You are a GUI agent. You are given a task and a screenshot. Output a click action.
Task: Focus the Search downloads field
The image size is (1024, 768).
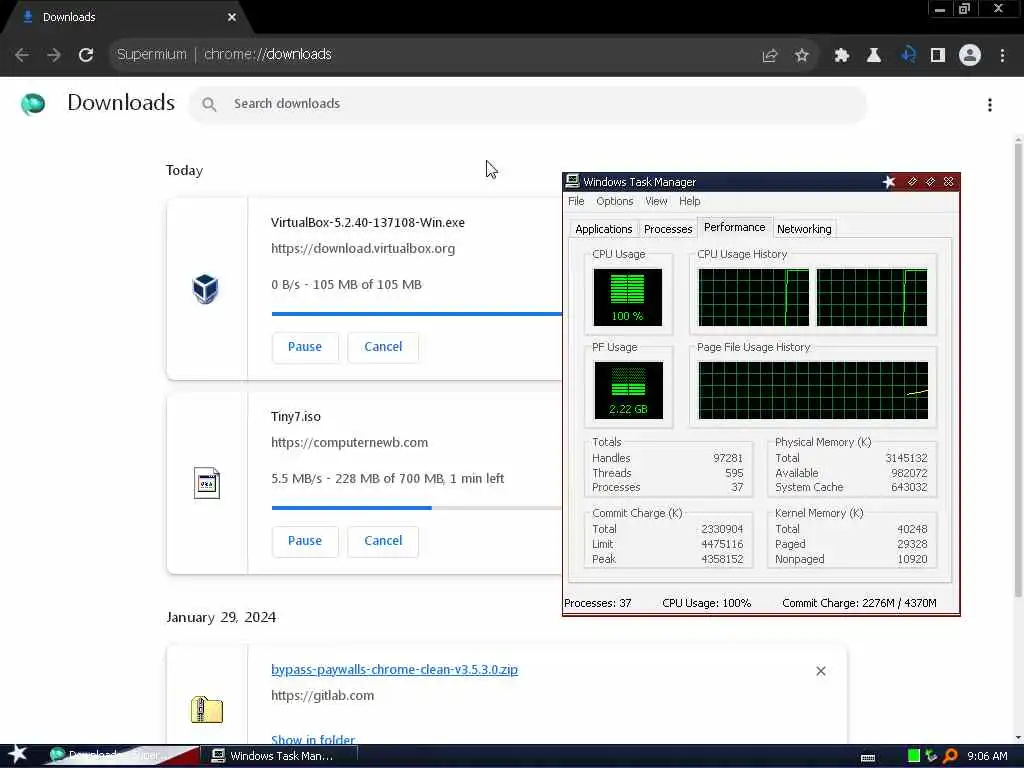tap(528, 104)
